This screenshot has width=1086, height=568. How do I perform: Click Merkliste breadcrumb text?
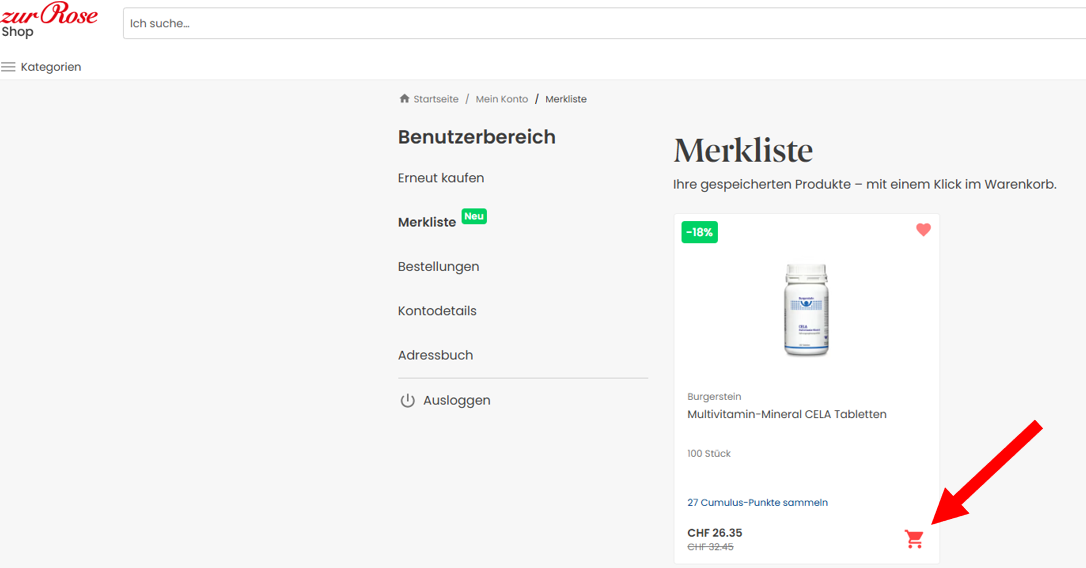click(566, 99)
